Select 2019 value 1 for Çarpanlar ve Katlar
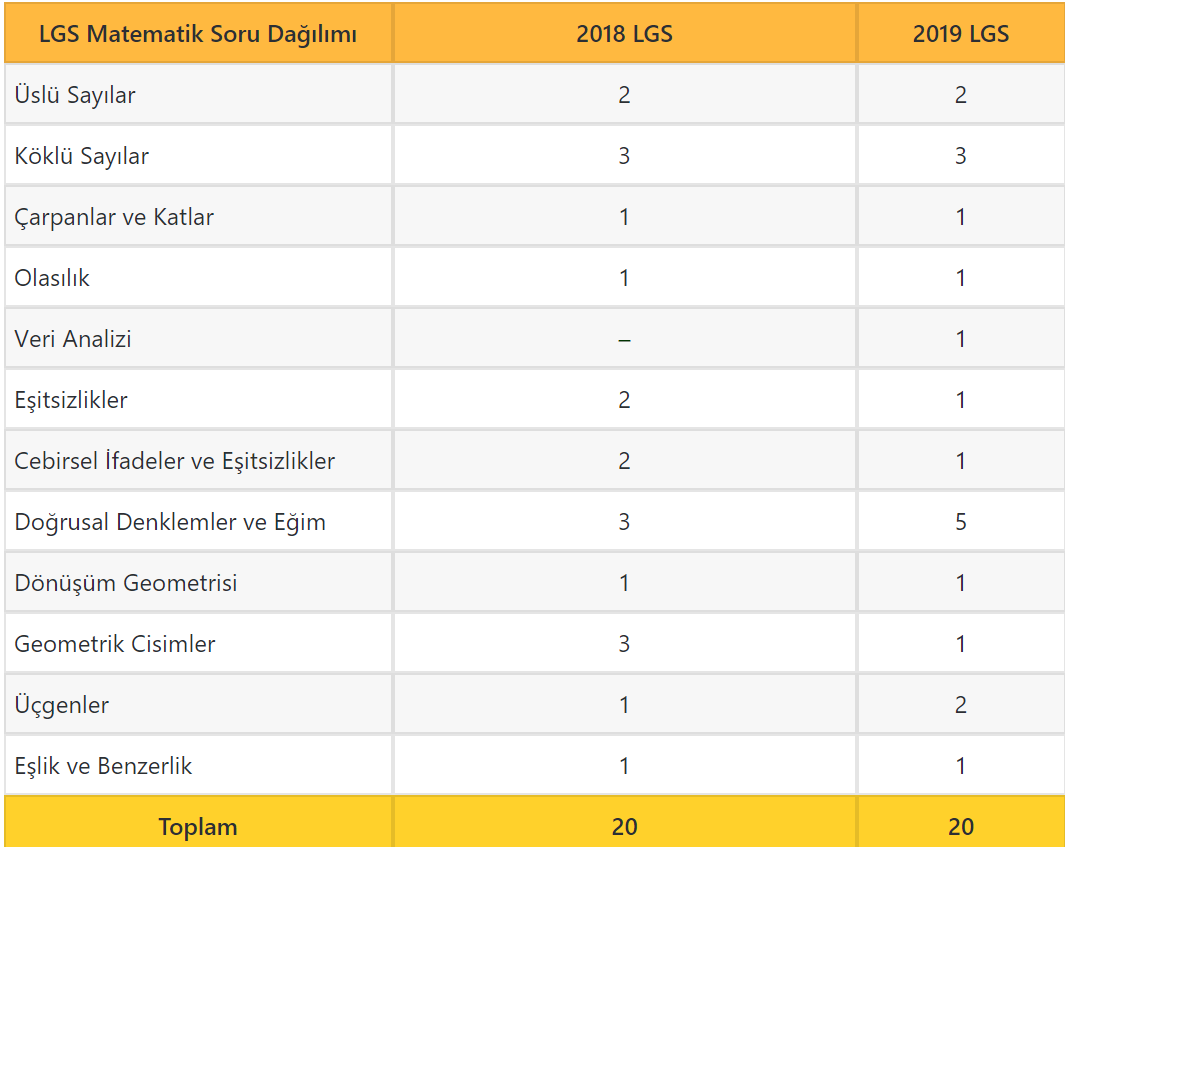The width and height of the screenshot is (1200, 1066). point(961,217)
